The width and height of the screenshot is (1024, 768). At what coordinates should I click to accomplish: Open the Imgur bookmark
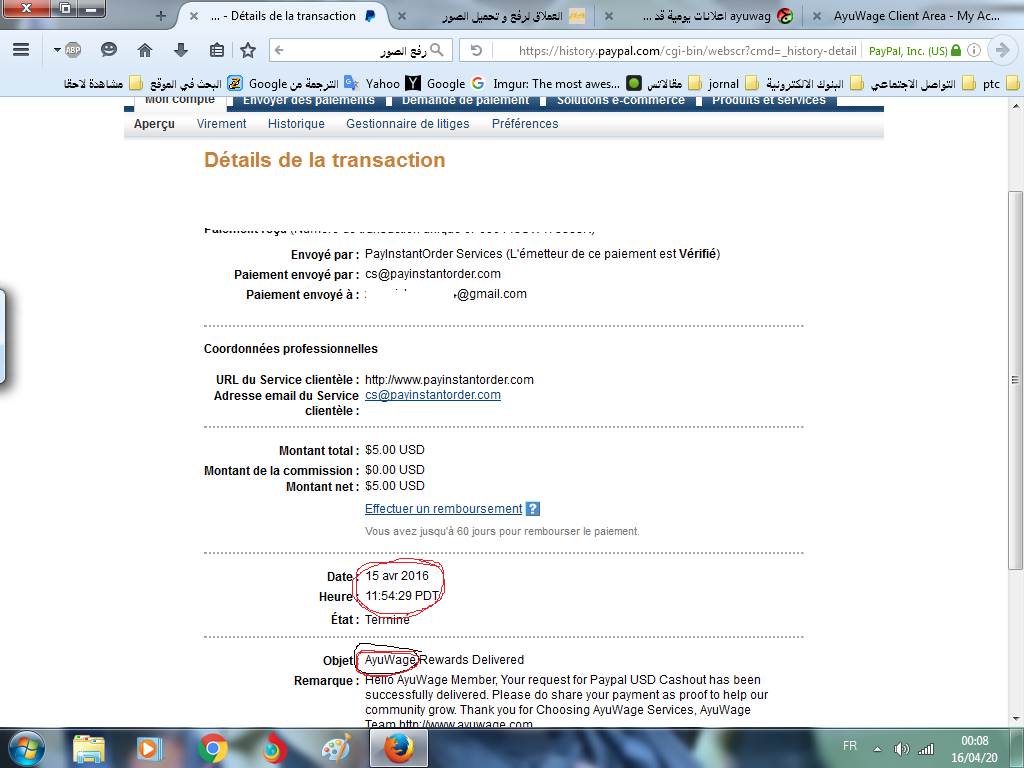567,83
